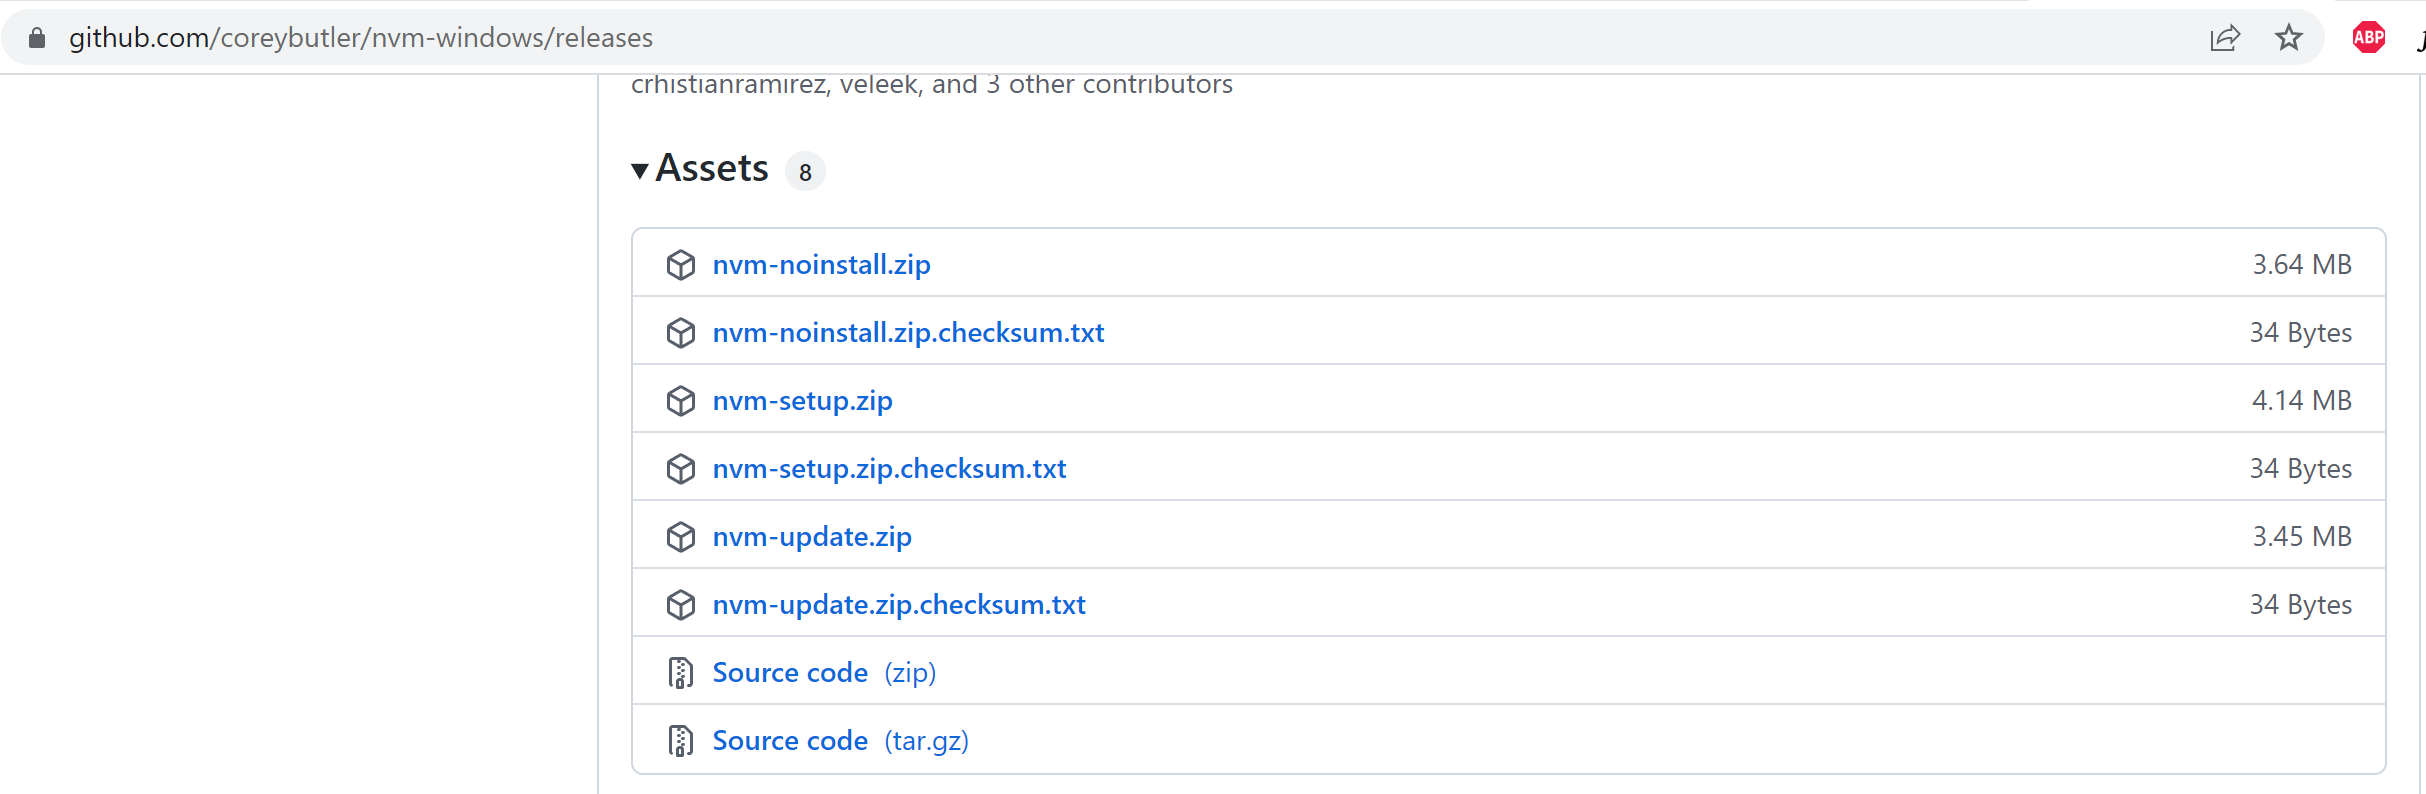
Task: Click 34 Bytes in nvm-setup.zip.checksum.txt row
Action: (2301, 469)
